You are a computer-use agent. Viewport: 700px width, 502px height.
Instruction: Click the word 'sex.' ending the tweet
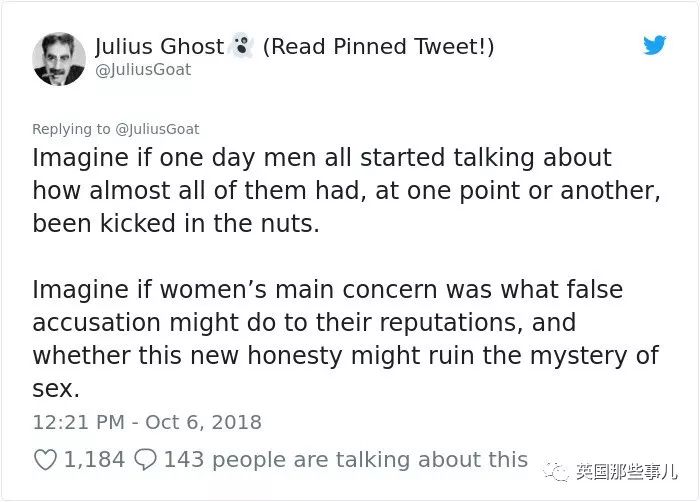[x=56, y=389]
